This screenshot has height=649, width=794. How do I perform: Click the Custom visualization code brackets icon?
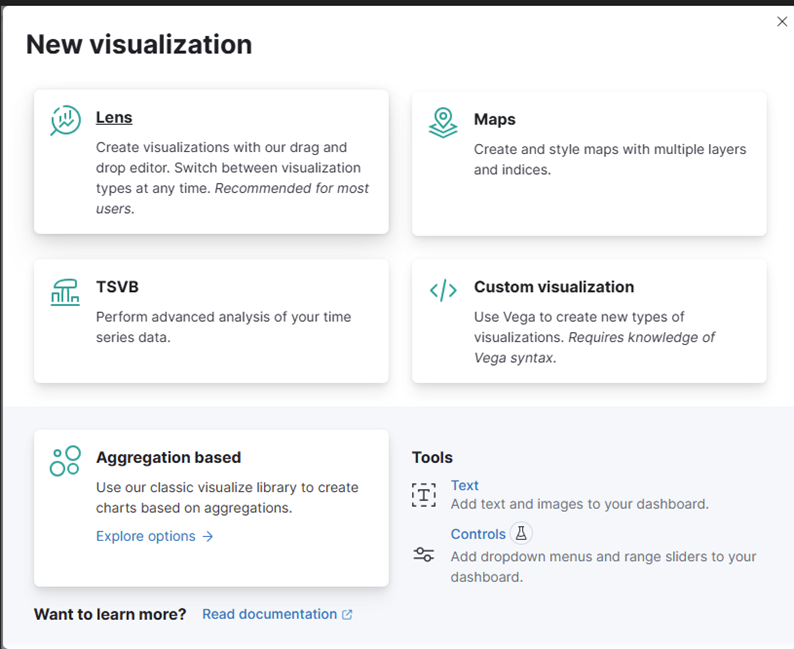pyautogui.click(x=443, y=291)
